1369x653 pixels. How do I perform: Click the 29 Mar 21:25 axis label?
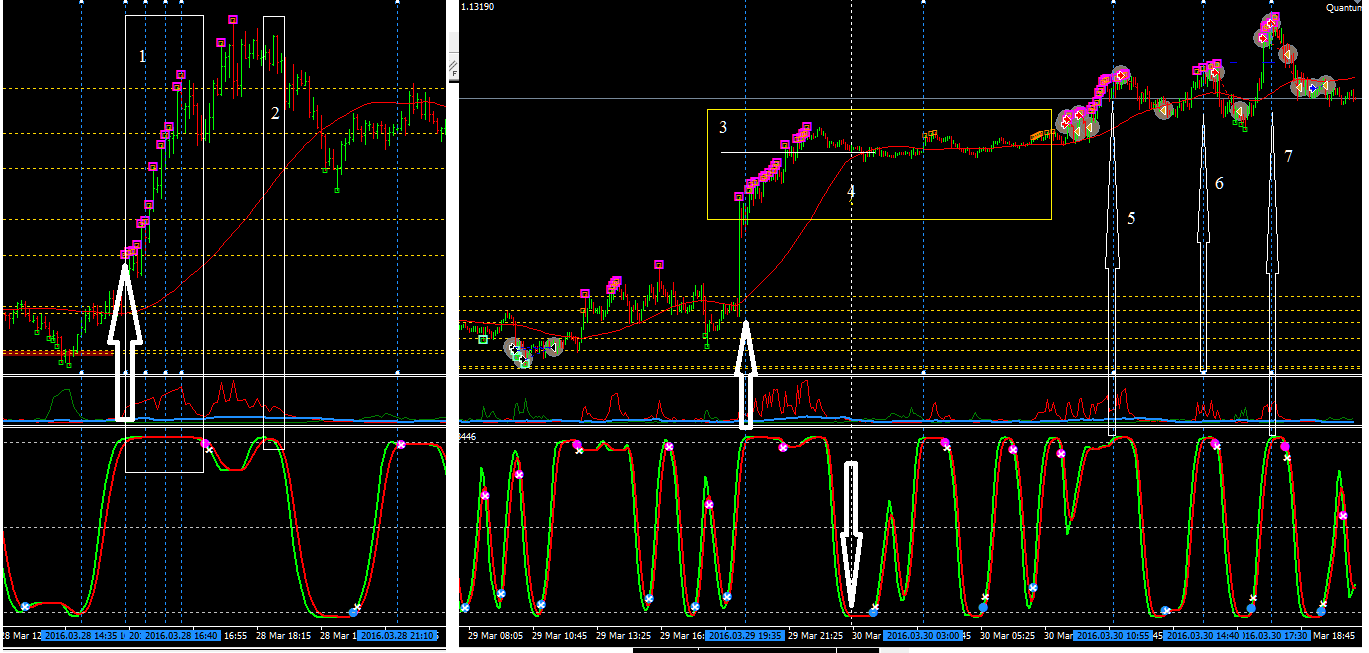815,635
